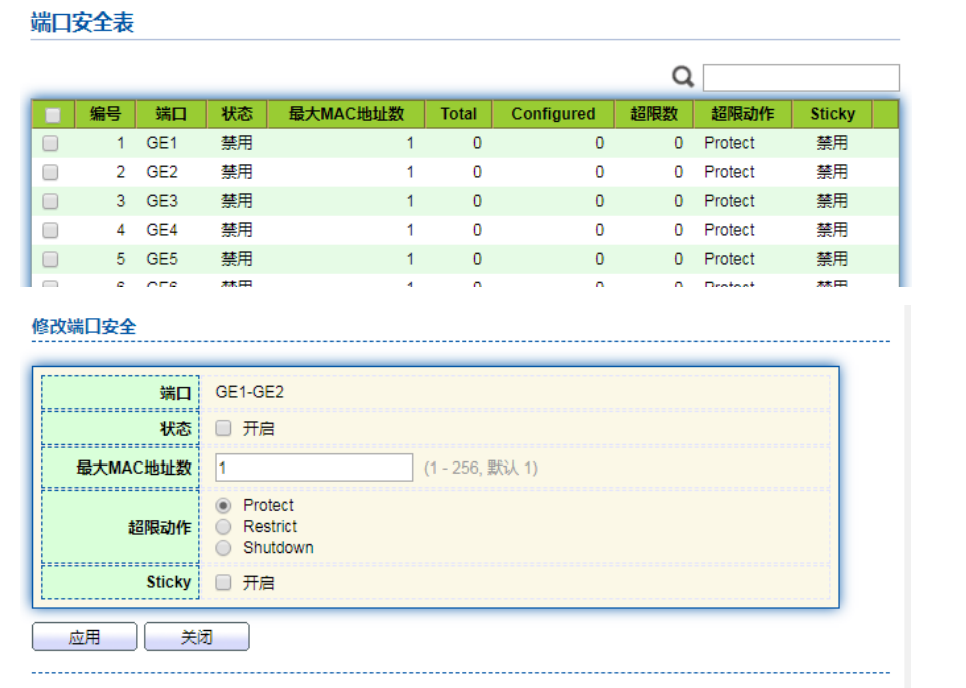
Task: Choose the Restrict violation action
Action: coord(224,527)
